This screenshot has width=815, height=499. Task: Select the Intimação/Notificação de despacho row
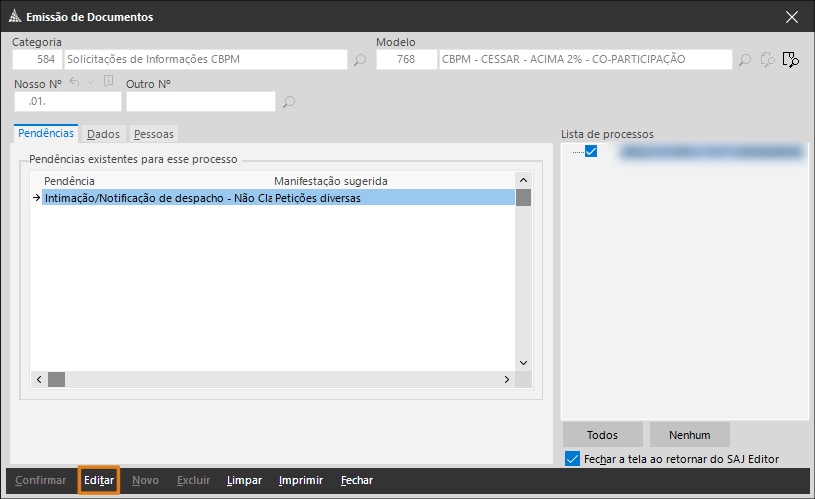tap(278, 198)
